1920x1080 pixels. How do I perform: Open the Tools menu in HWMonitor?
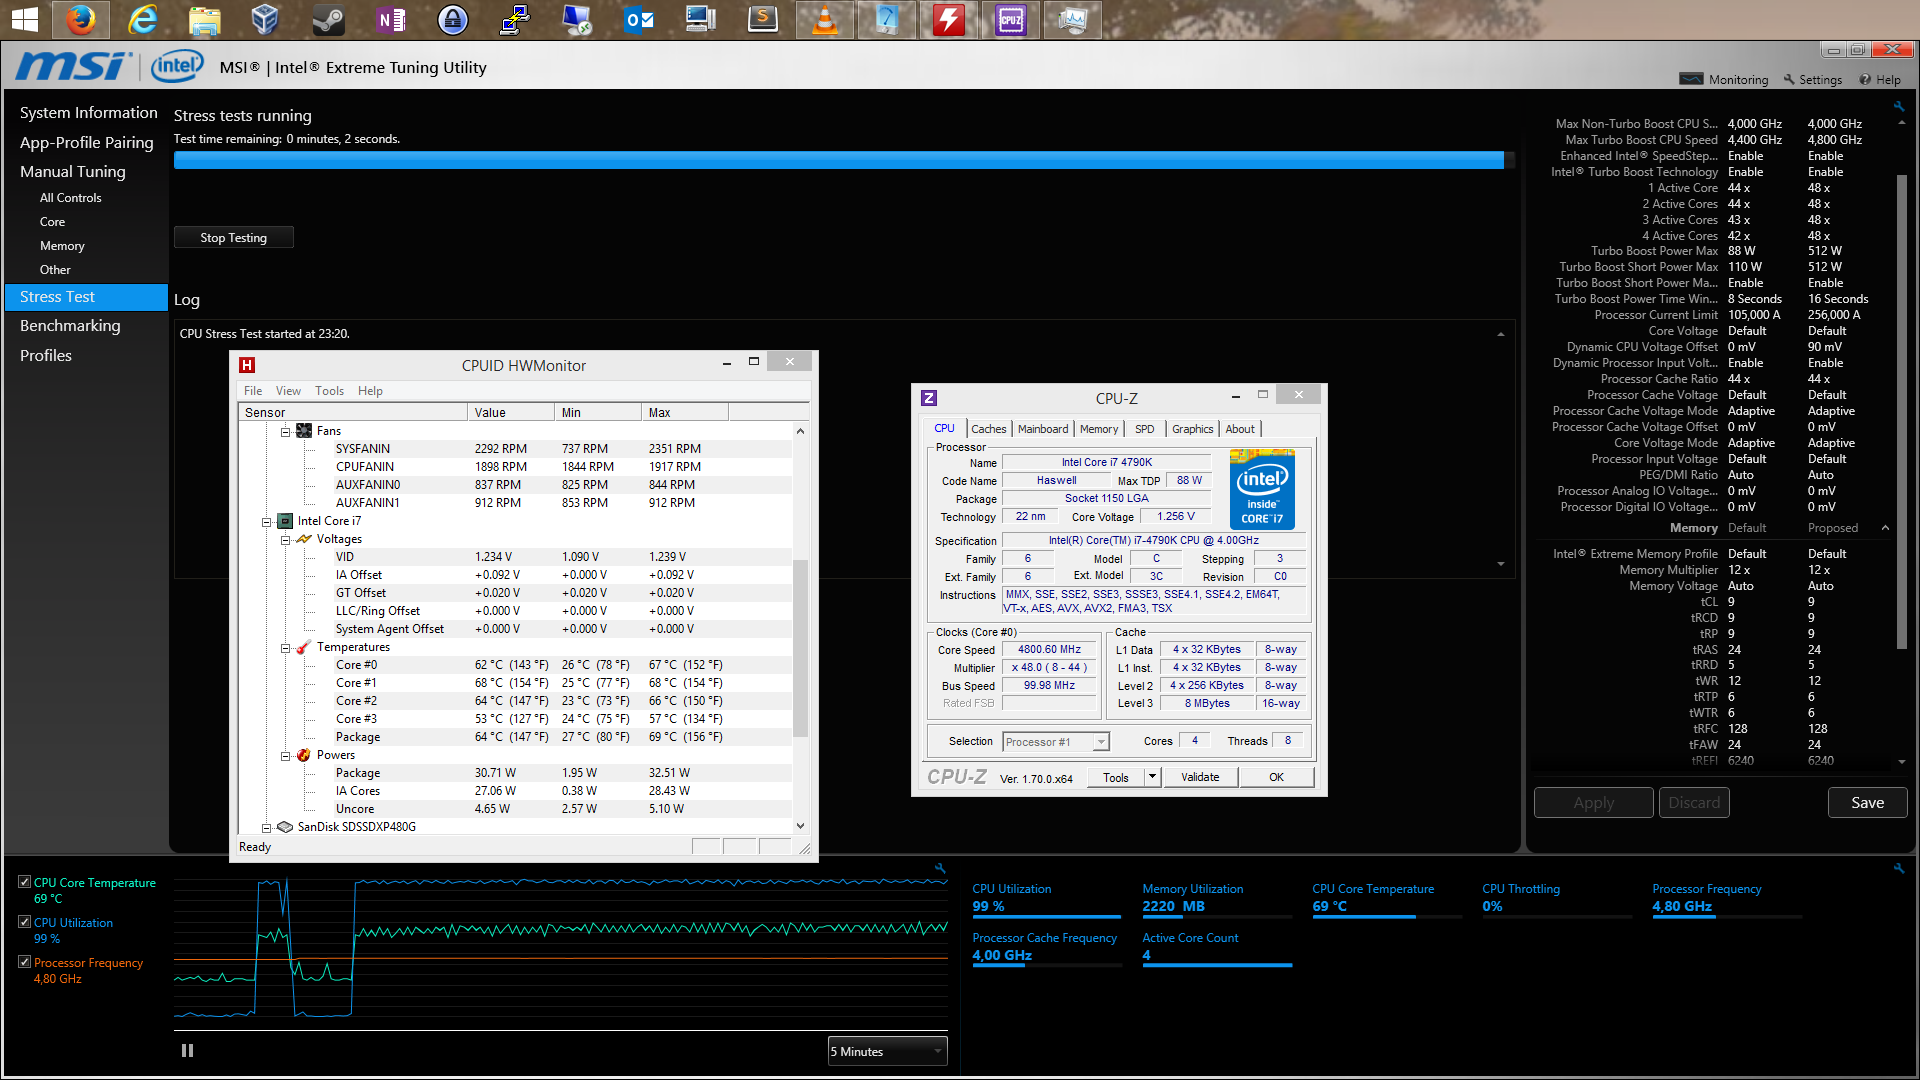click(x=329, y=391)
